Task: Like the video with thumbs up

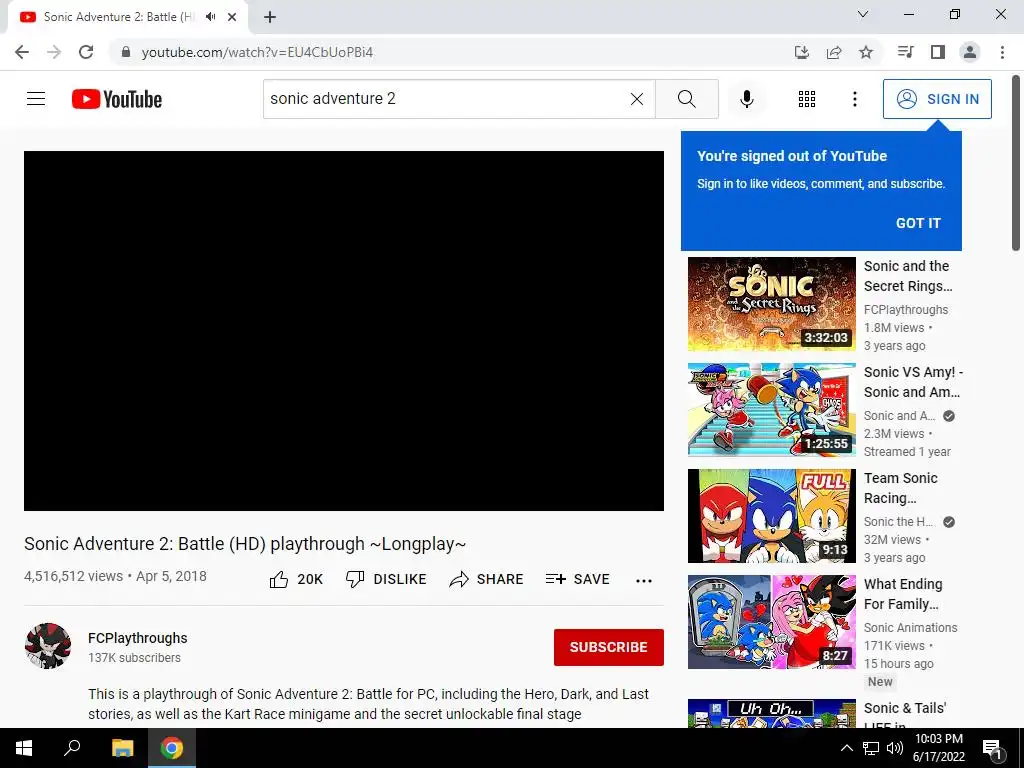Action: [296, 579]
